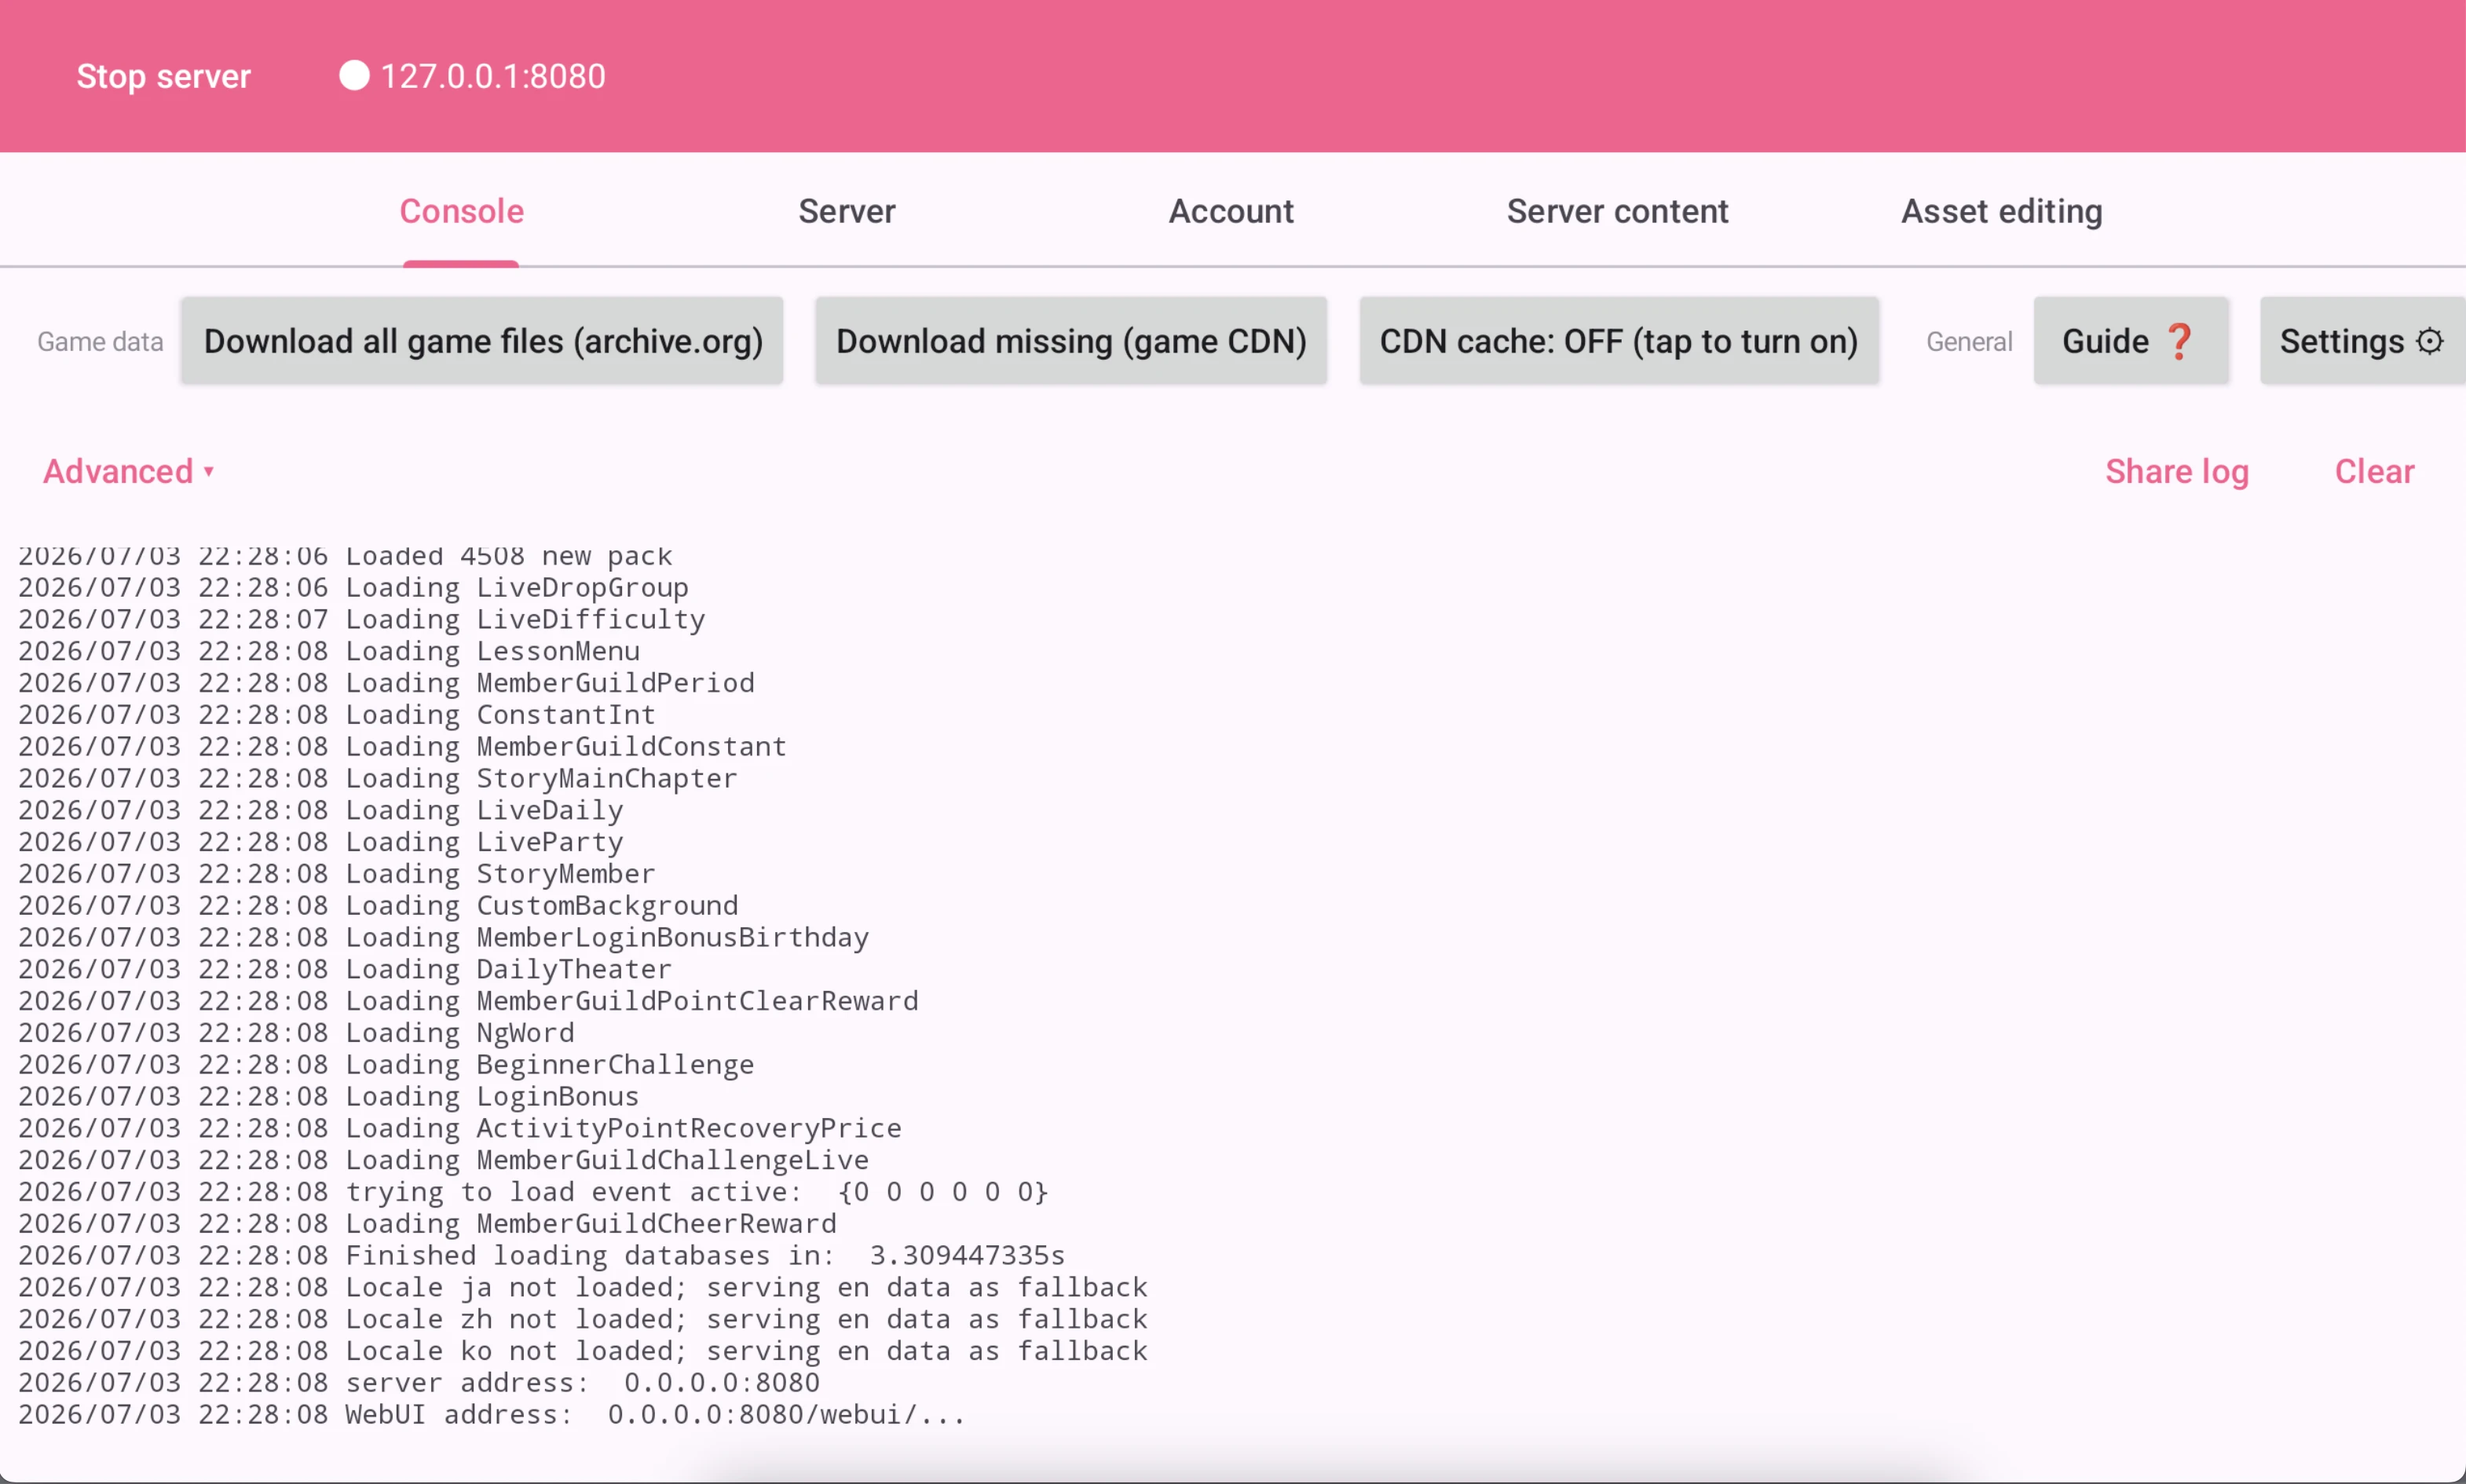Click the 'Loading DailyTheater' log line
Screen dimensions: 2466x1484
point(345,969)
